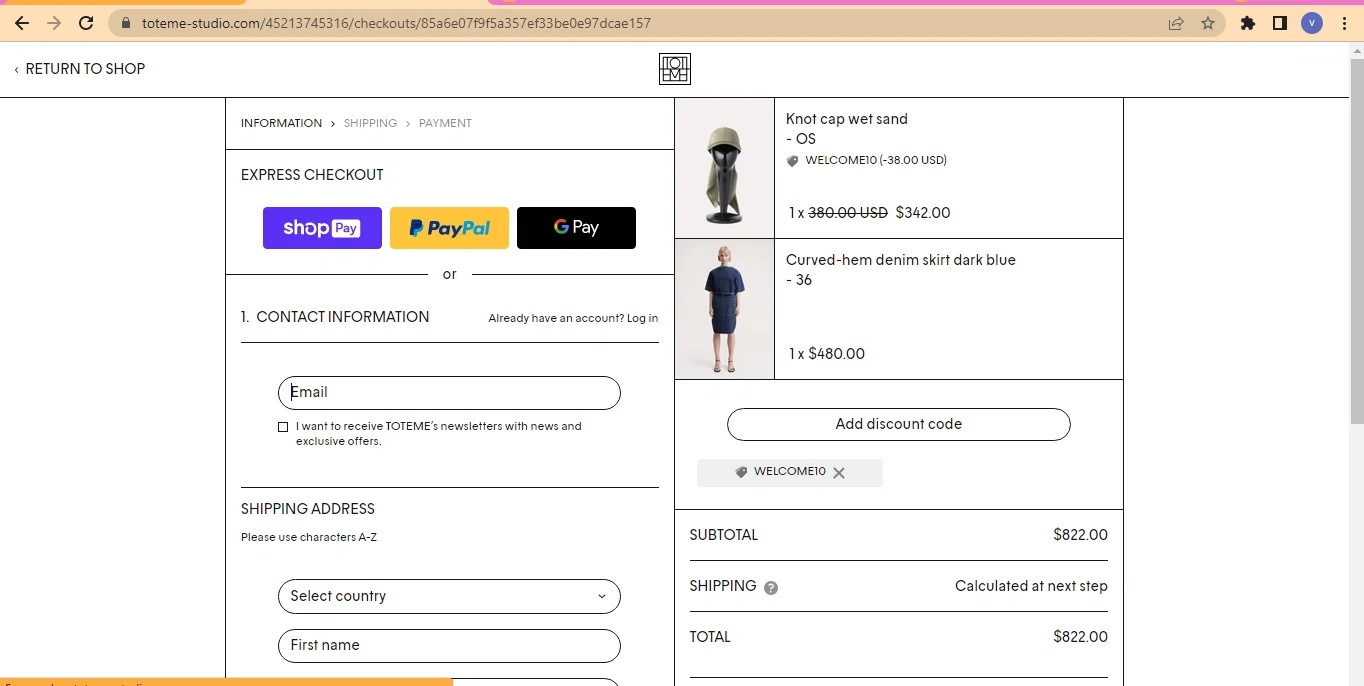Screen dimensions: 1364x686
Task: Return to shop link
Action: click(79, 69)
